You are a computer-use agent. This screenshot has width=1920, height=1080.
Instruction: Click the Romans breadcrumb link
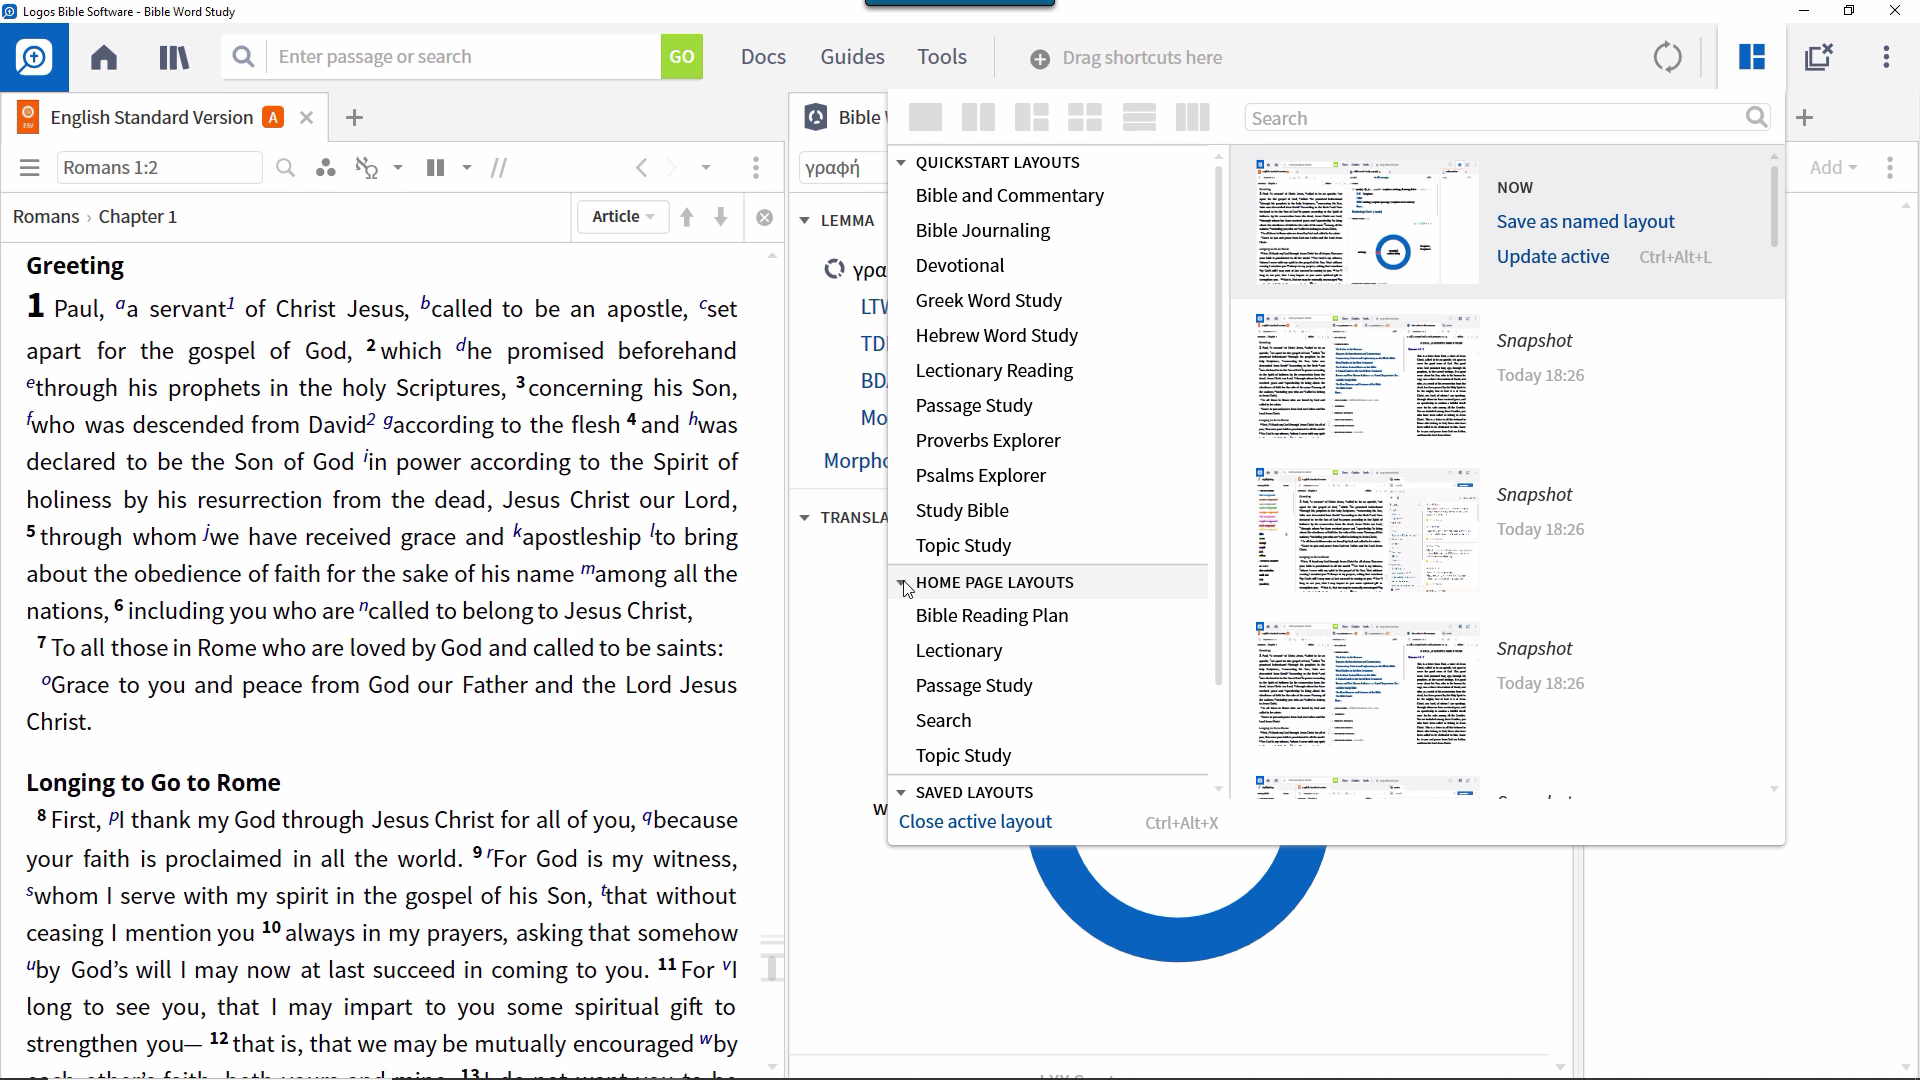tap(46, 217)
